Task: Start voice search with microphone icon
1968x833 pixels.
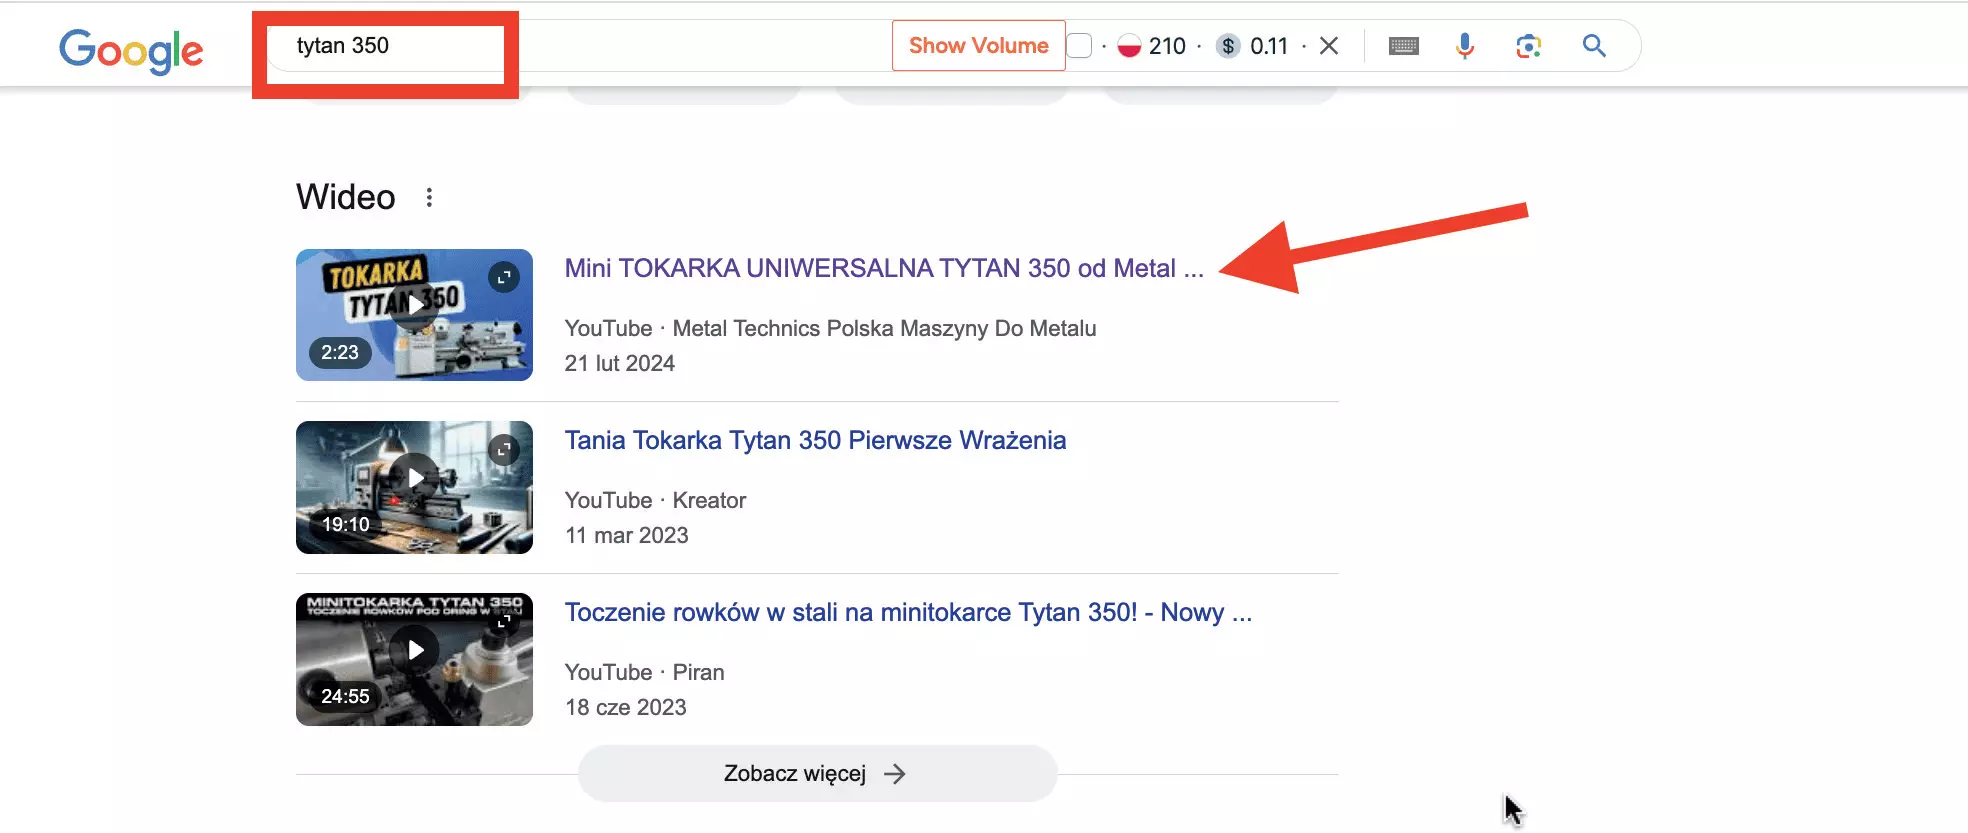Action: pos(1465,46)
